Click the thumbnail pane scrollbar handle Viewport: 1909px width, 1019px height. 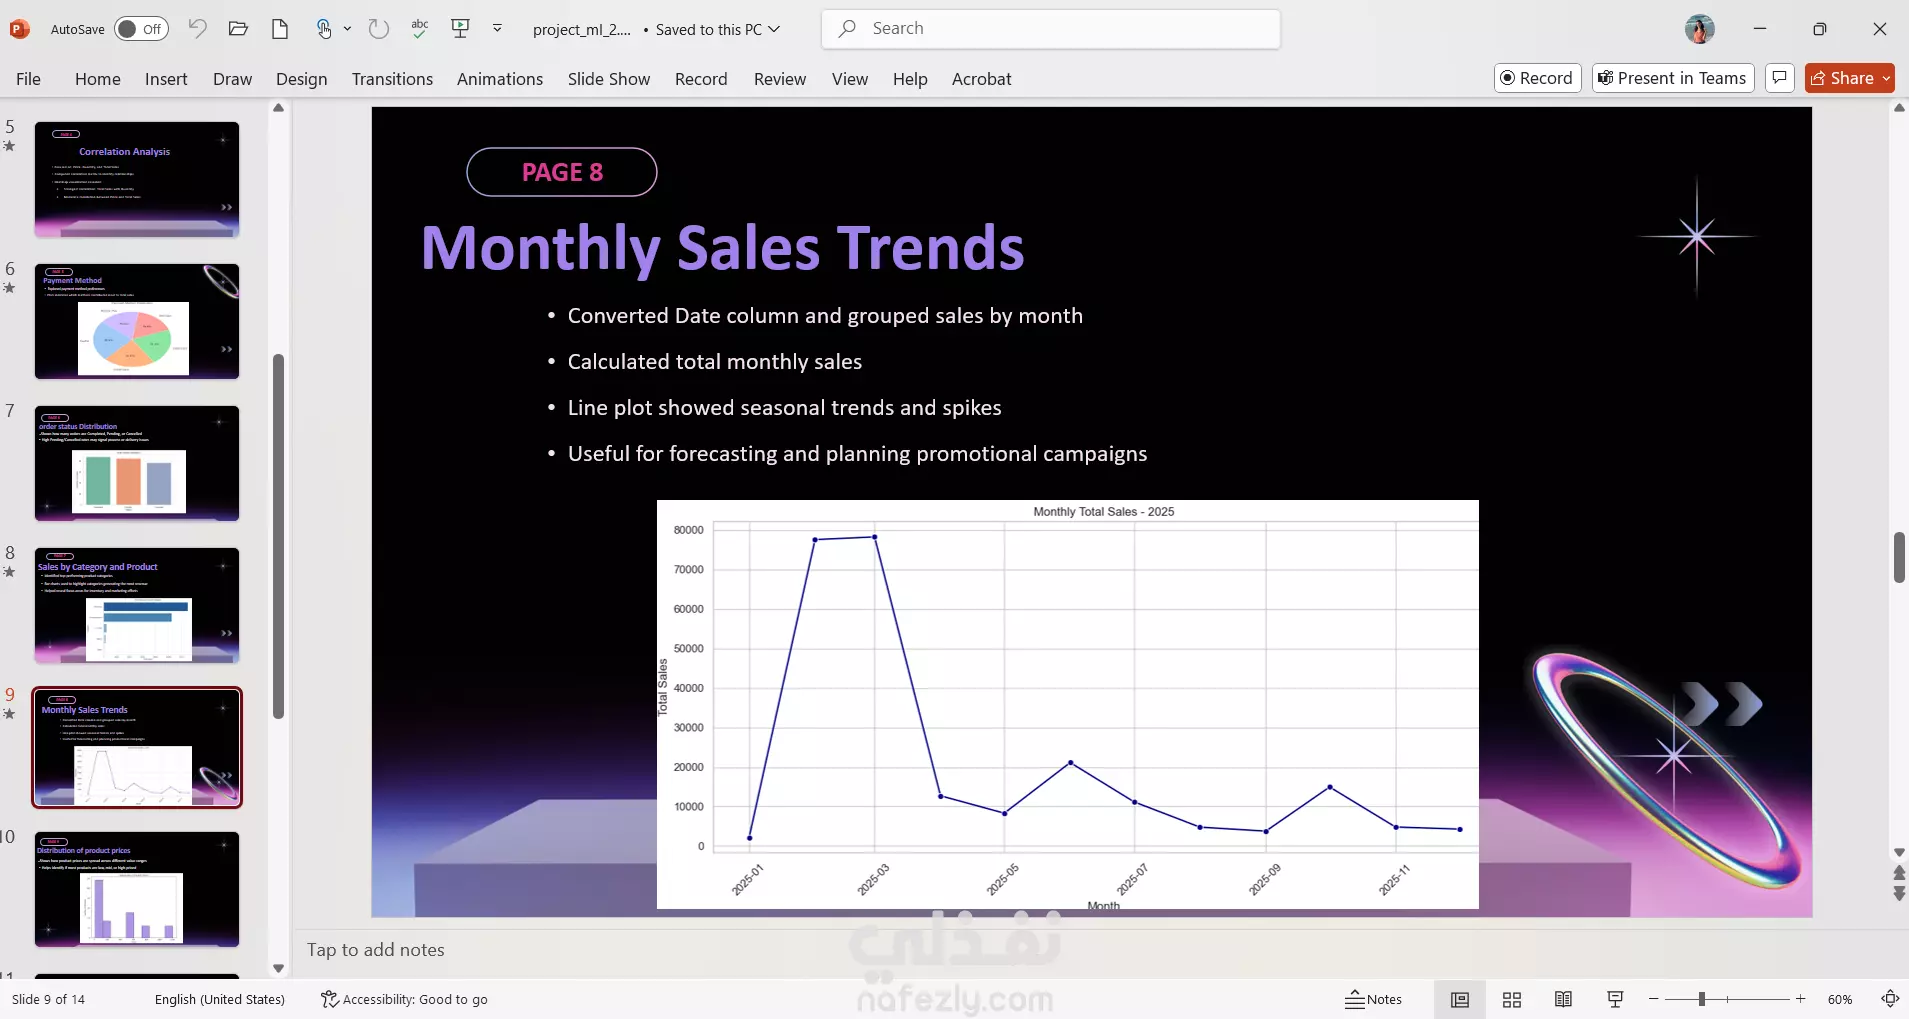click(x=279, y=536)
